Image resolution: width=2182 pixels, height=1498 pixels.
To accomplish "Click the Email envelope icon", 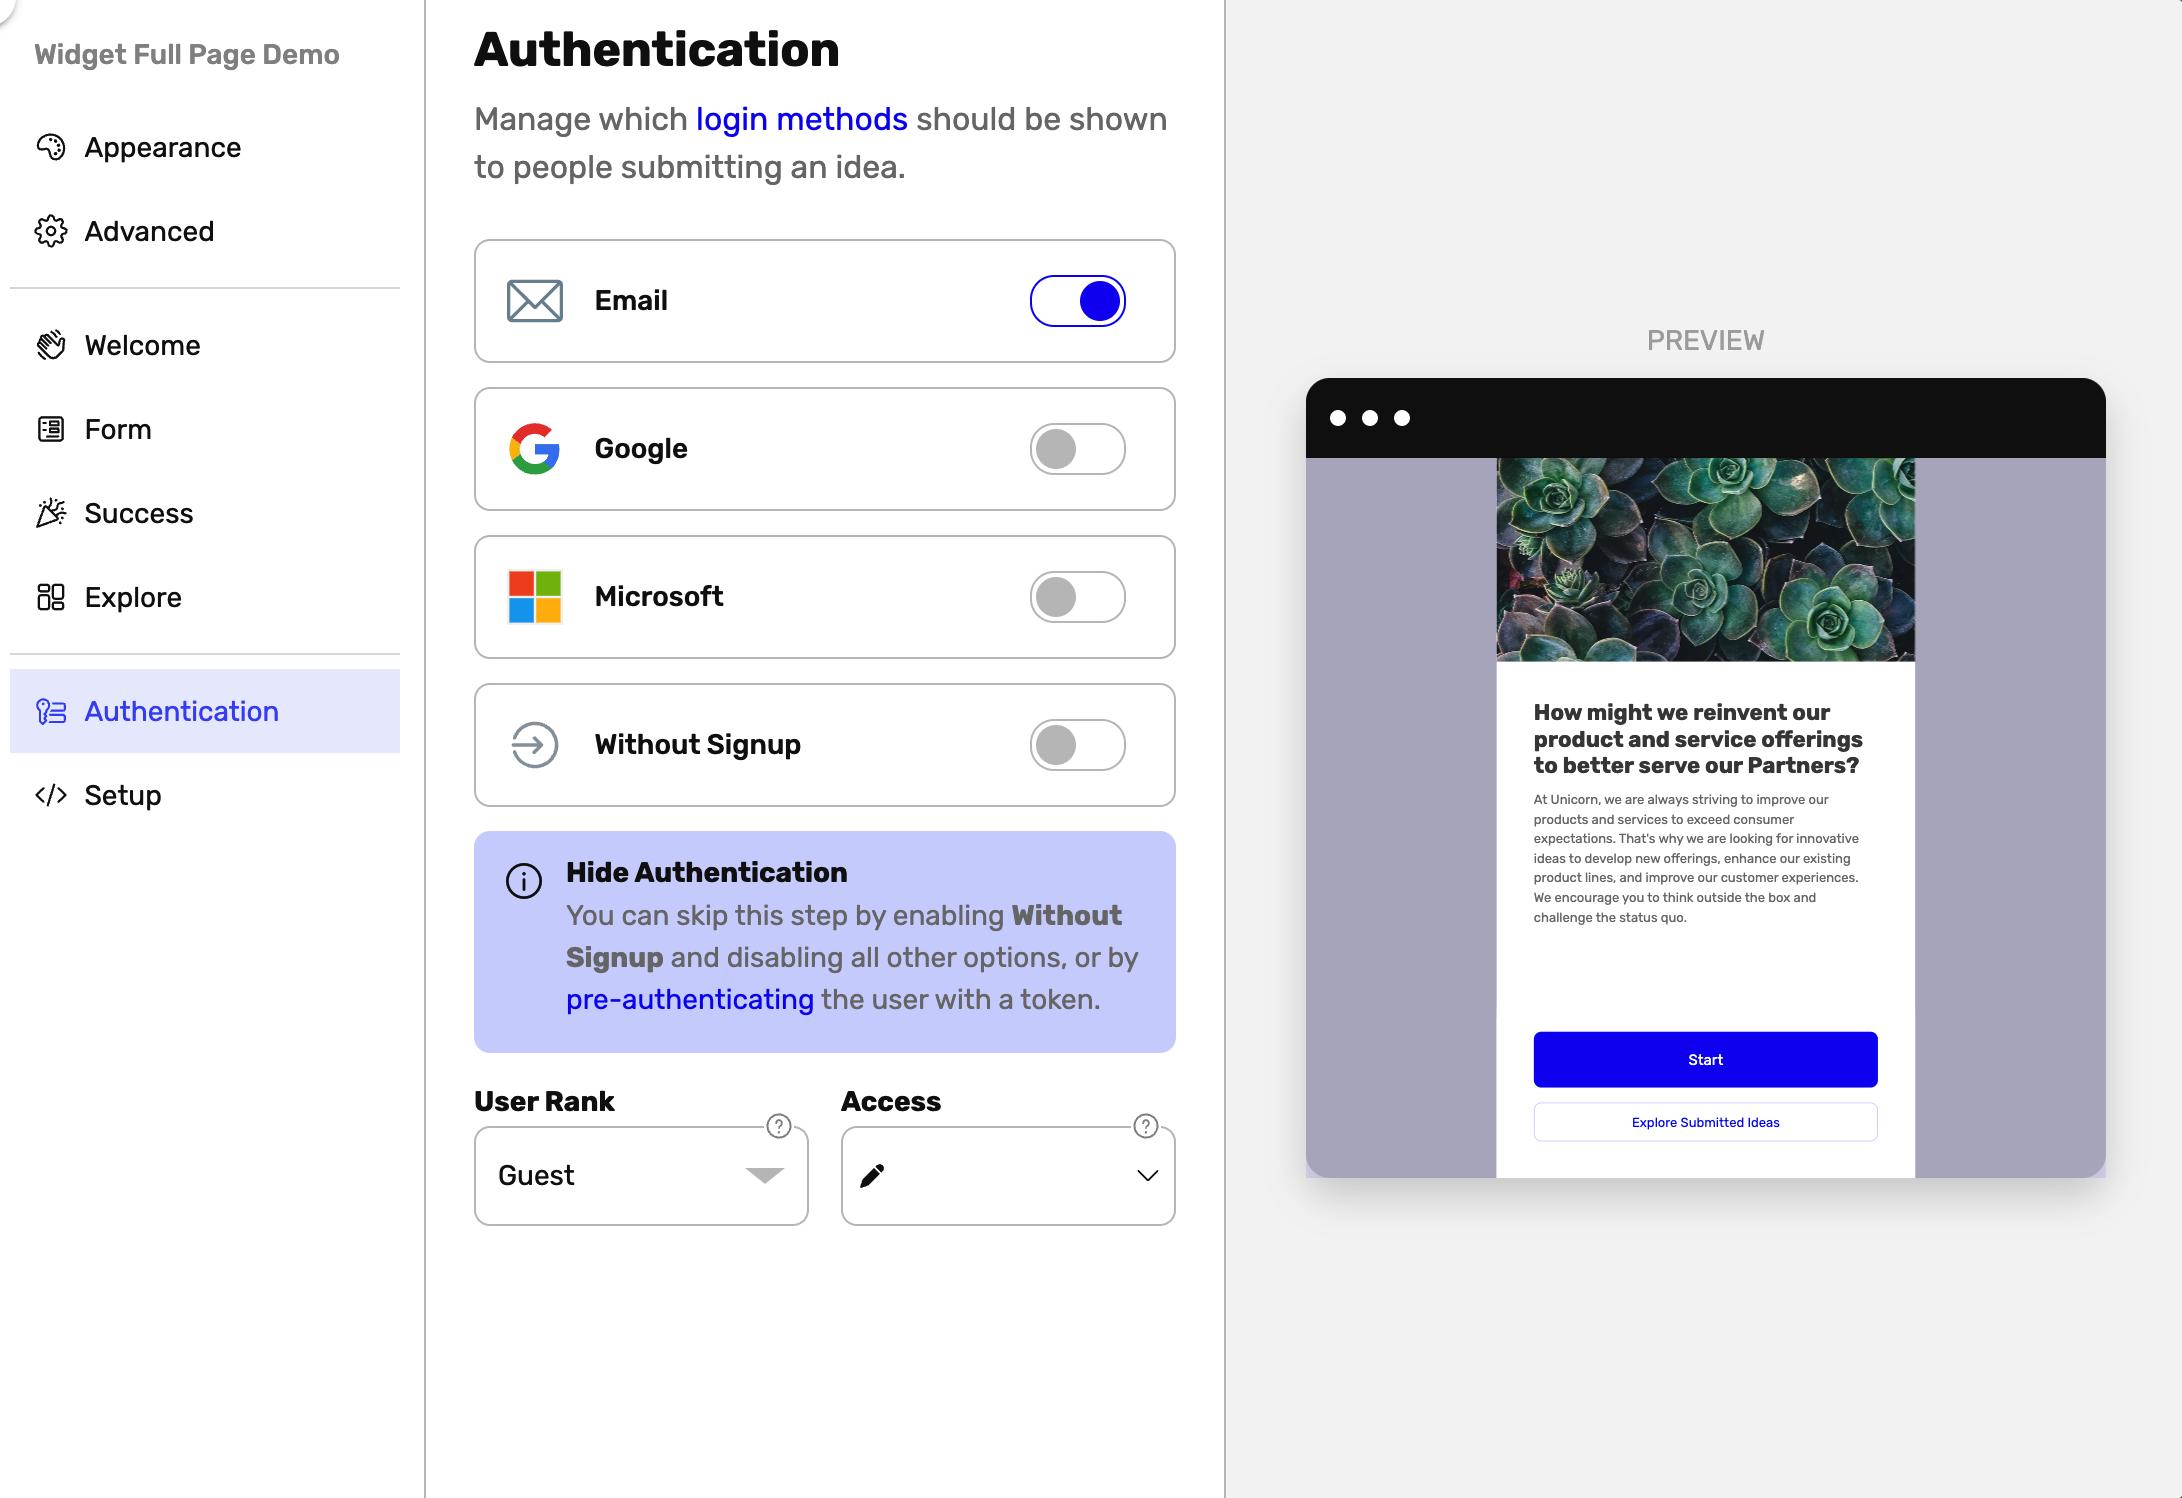I will click(533, 300).
